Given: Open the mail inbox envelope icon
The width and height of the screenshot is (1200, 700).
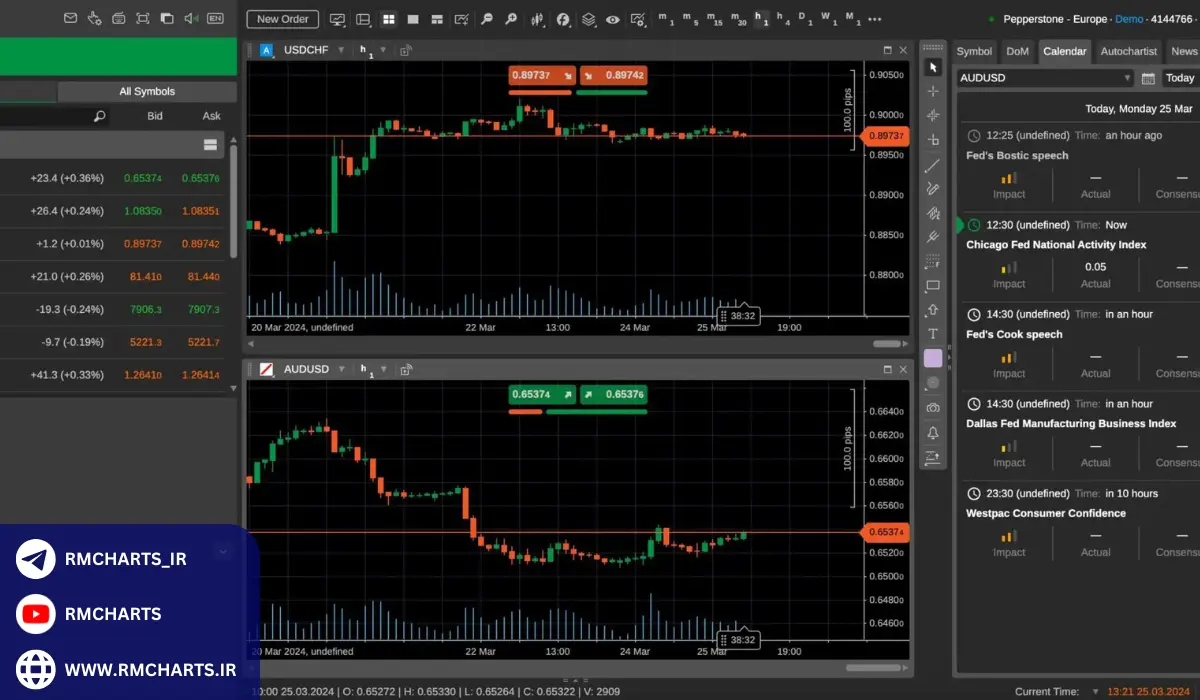Looking at the screenshot, I should 70,19.
